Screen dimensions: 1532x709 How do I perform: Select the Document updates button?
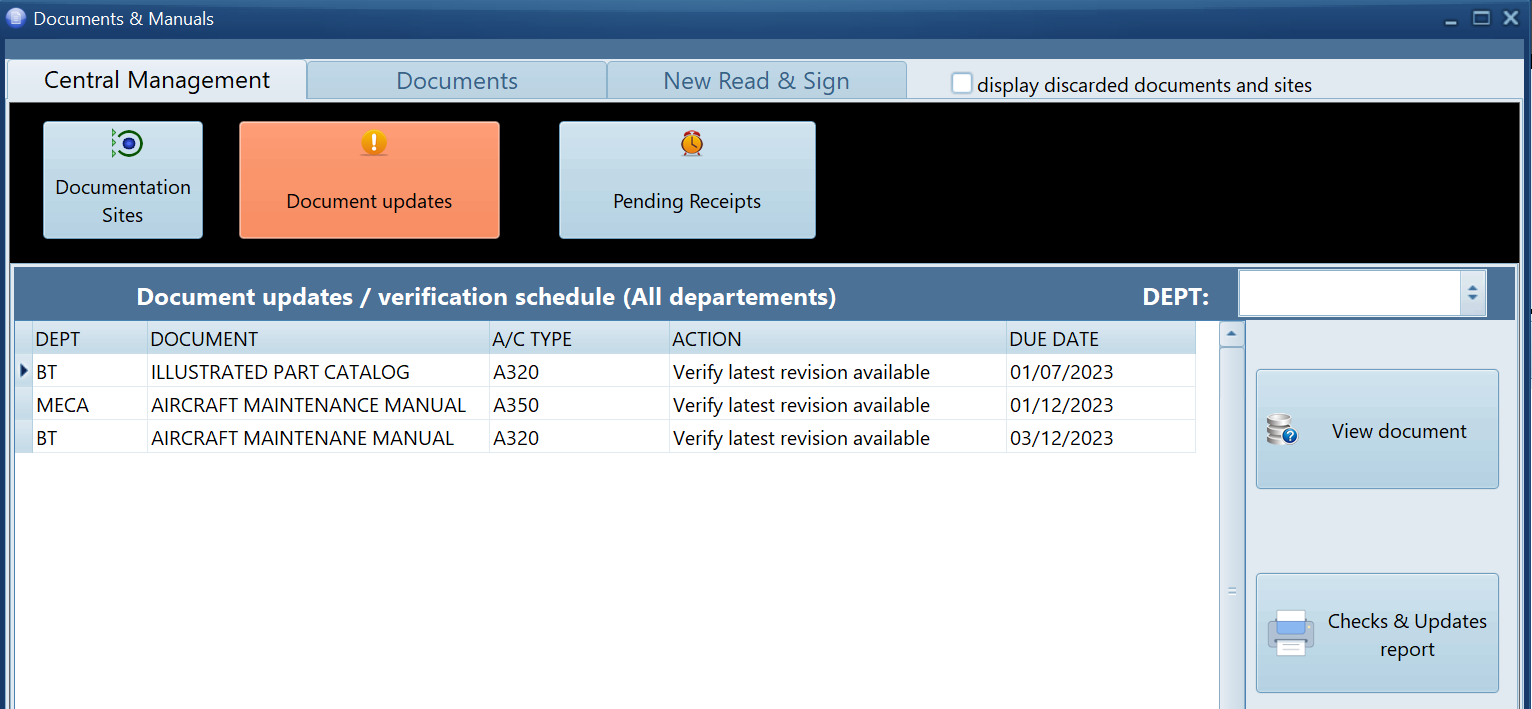click(x=369, y=180)
